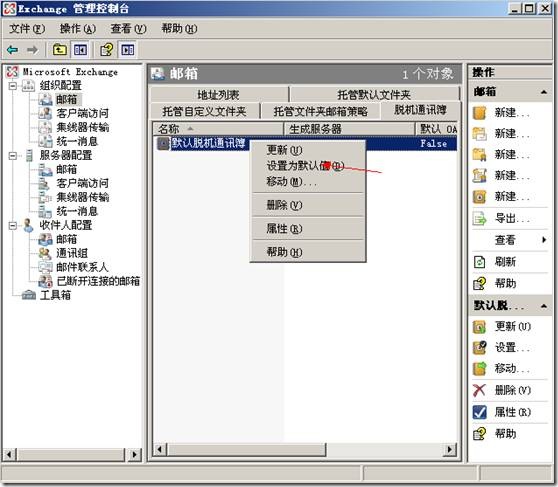Screen dimensions: 558x487
Task: Select 邮箱 under 组织配置
Action: pyautogui.click(x=67, y=99)
